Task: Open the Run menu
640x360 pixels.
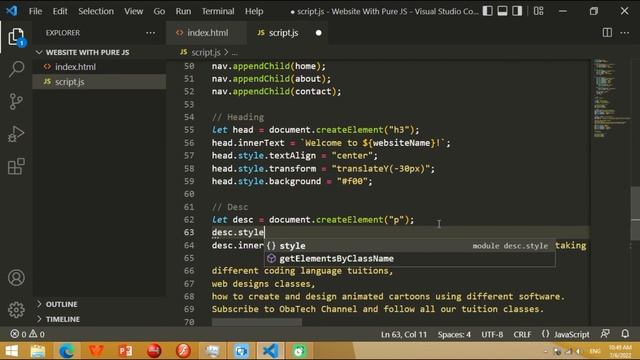Action: coord(183,11)
